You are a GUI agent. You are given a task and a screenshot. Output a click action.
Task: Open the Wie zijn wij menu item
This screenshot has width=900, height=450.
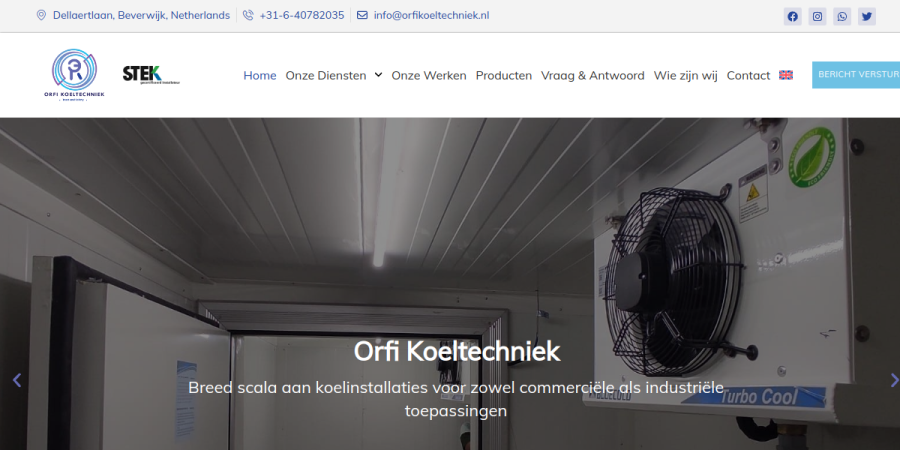pyautogui.click(x=685, y=75)
